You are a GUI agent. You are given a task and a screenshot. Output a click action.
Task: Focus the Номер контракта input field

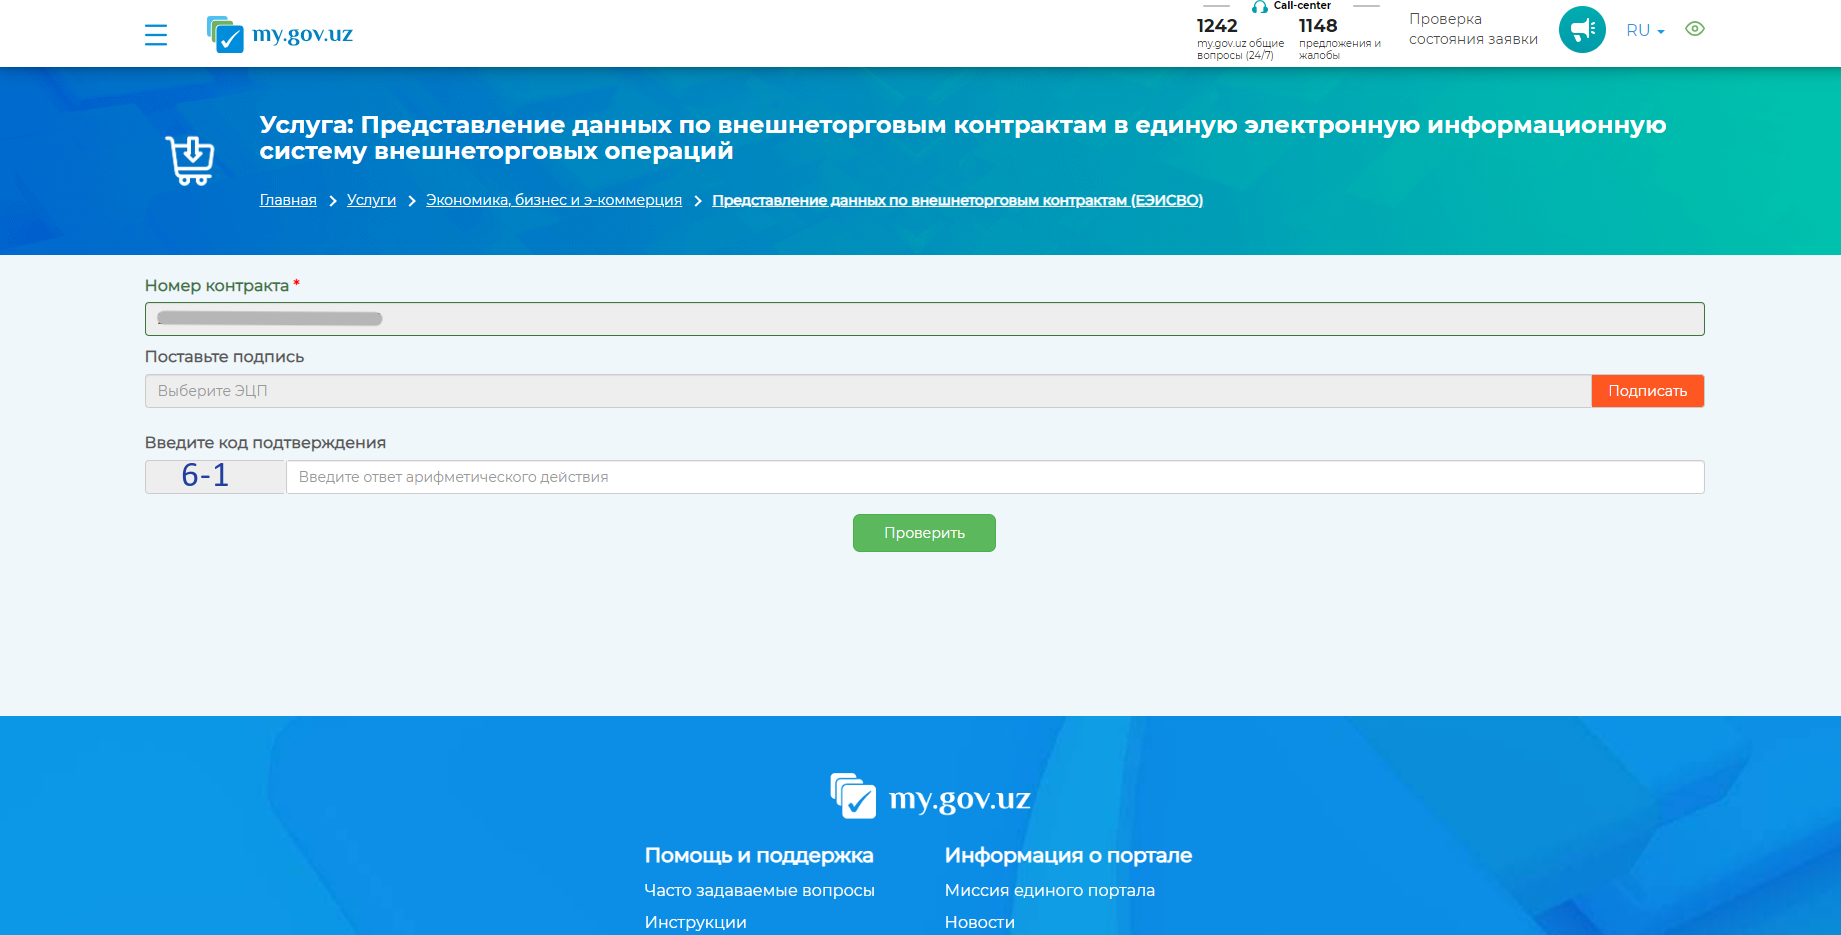click(x=924, y=319)
